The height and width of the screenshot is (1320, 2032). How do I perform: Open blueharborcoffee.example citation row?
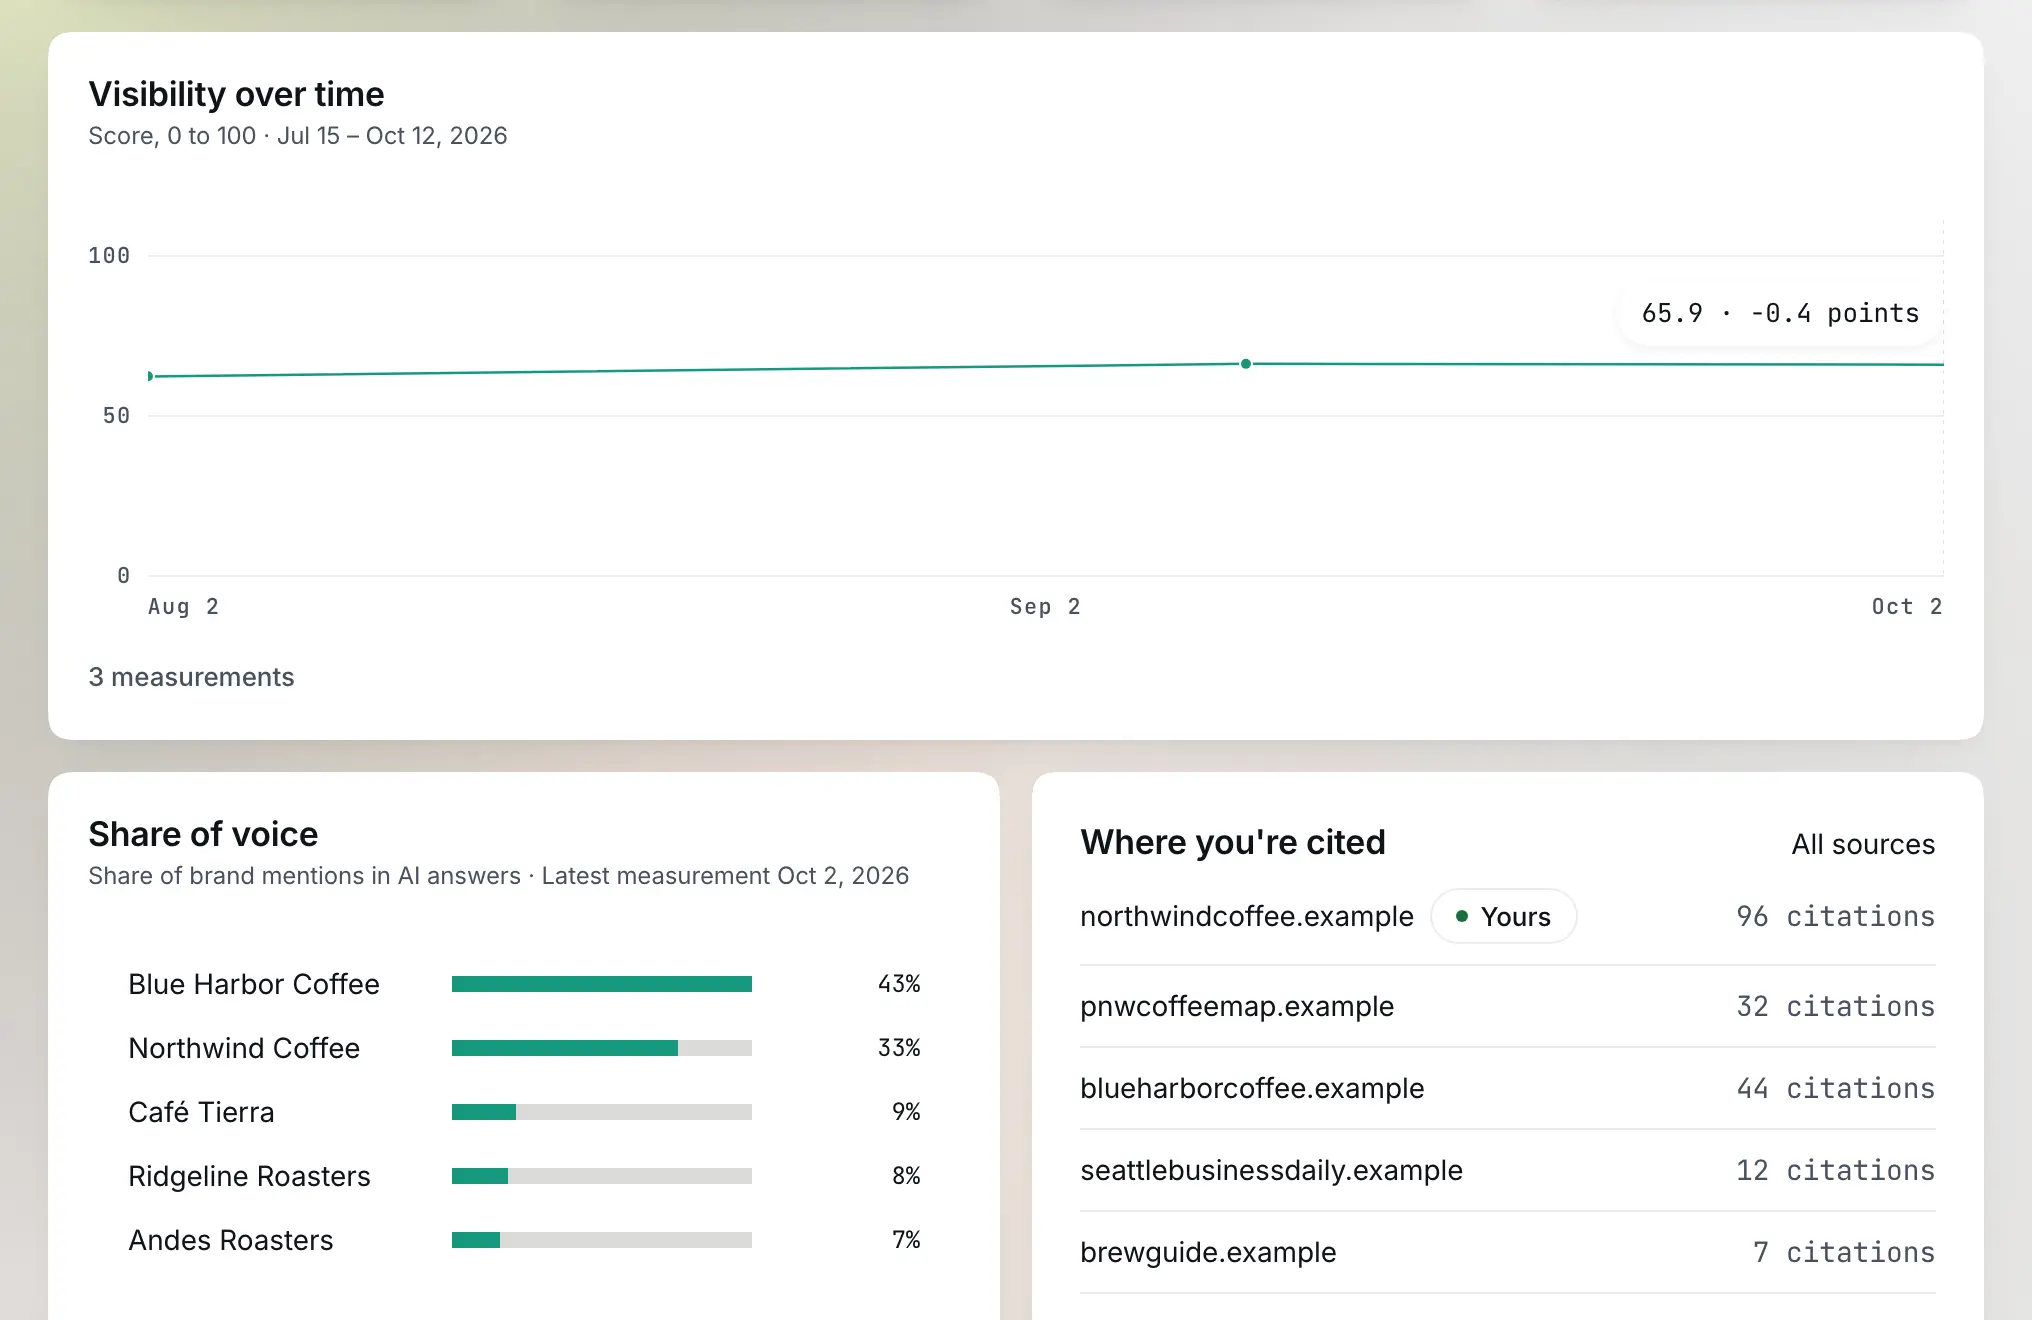tap(1507, 1088)
